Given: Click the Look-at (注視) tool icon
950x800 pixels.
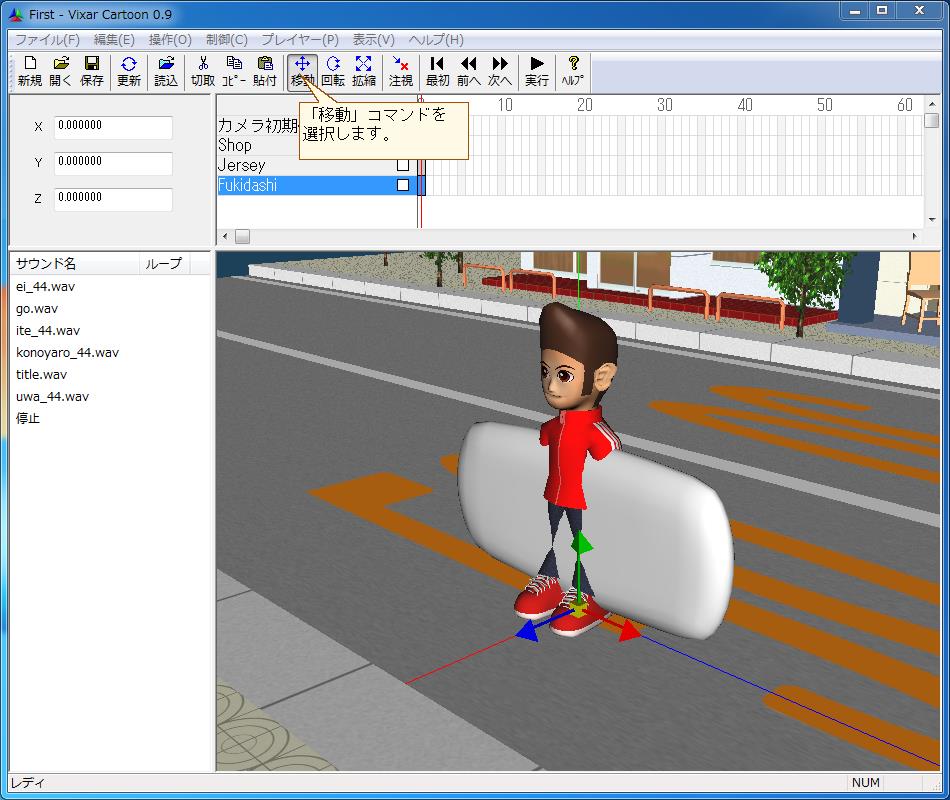Looking at the screenshot, I should point(401,71).
